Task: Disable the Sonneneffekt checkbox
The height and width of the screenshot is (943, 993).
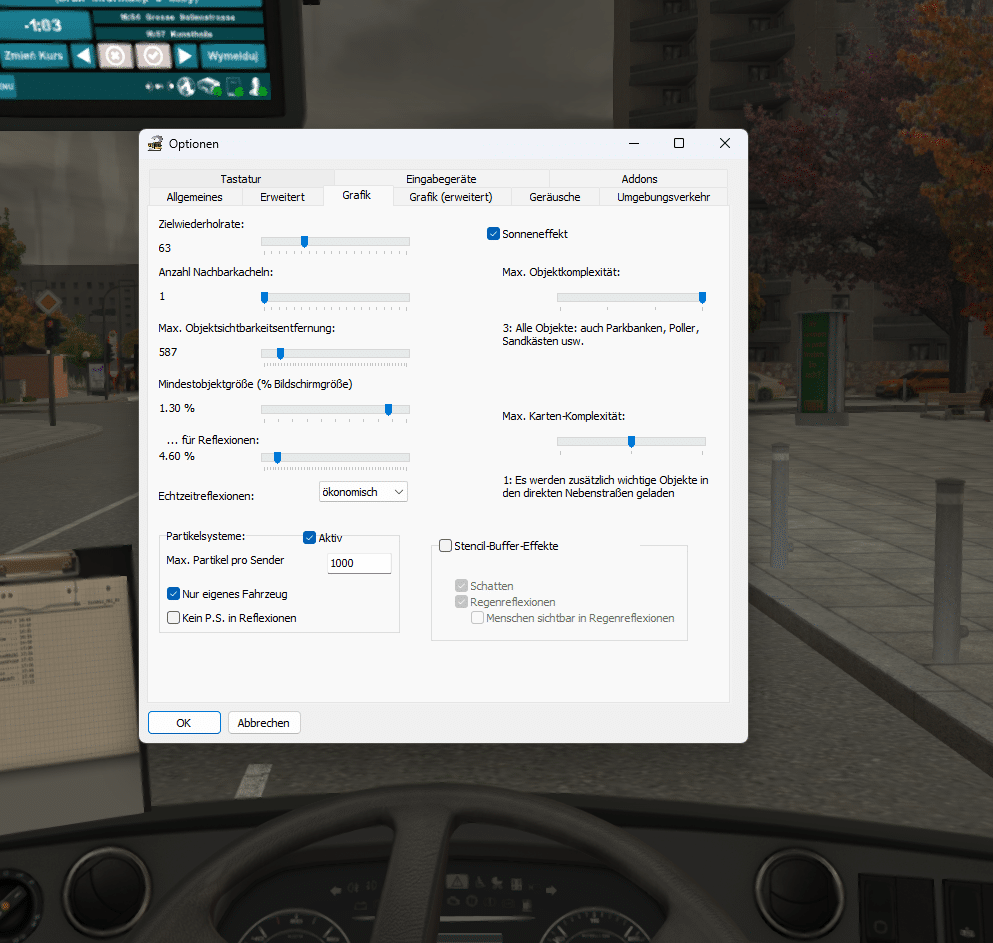Action: click(493, 234)
